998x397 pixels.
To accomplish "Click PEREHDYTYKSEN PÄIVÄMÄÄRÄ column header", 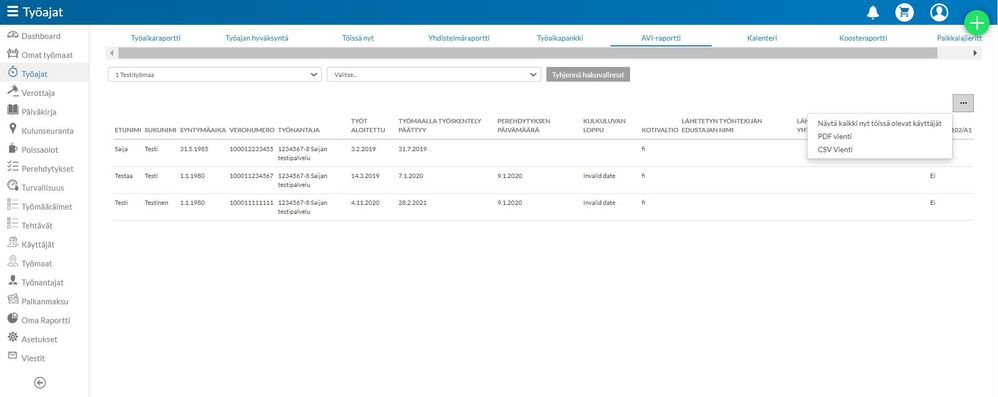I will [x=524, y=125].
